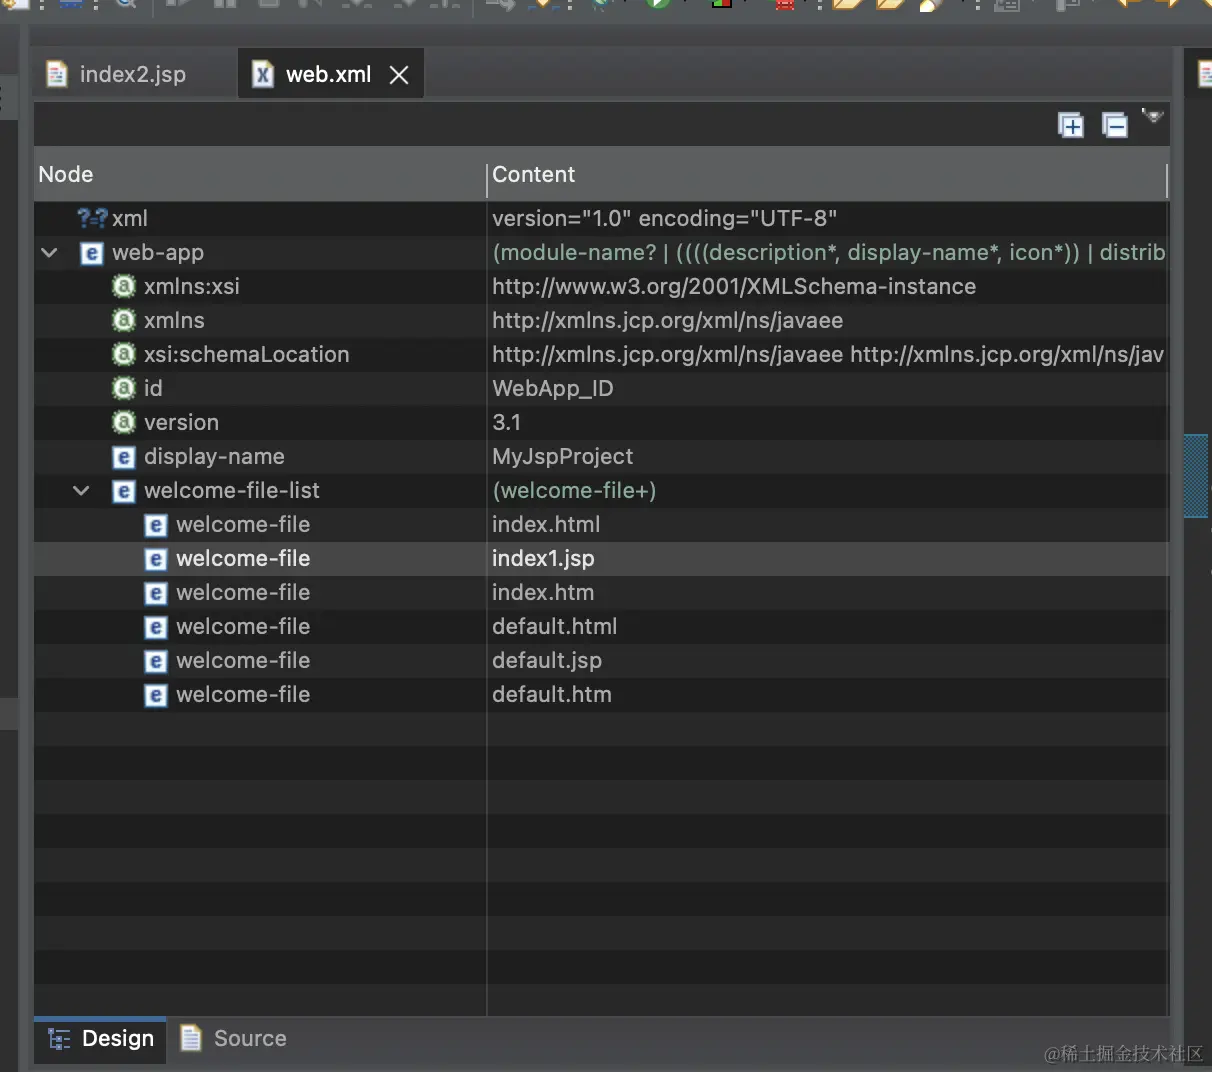Viewport: 1212px width, 1072px height.
Task: Click the Content column header
Action: click(x=828, y=175)
